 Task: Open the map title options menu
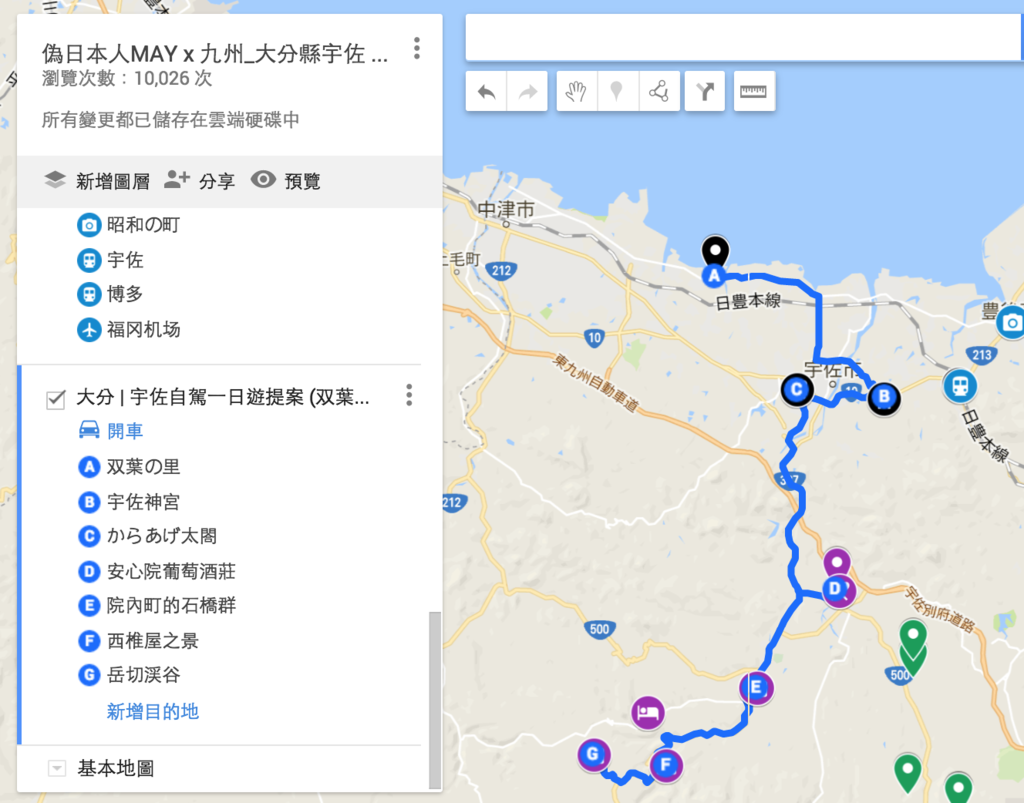point(417,48)
